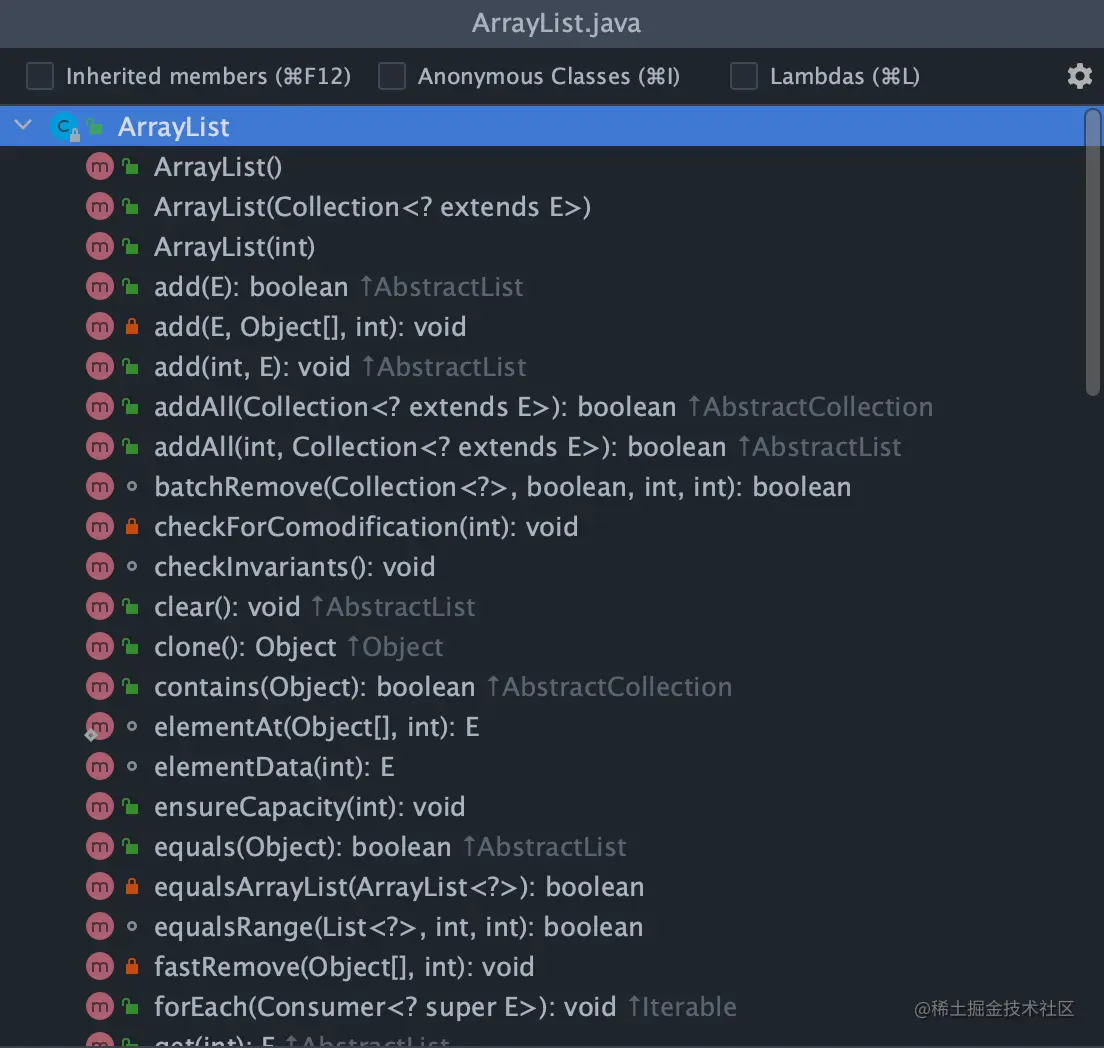Viewport: 1104px width, 1048px height.
Task: Select ensureCapacity(int): void
Action: pyautogui.click(x=309, y=807)
